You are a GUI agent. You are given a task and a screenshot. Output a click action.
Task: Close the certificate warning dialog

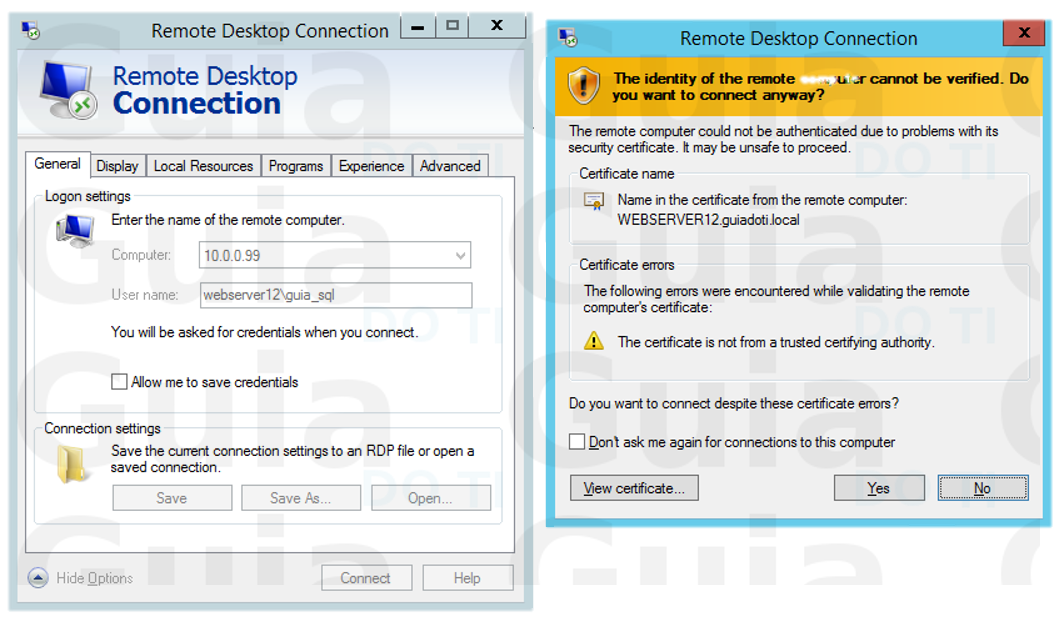[x=1023, y=34]
